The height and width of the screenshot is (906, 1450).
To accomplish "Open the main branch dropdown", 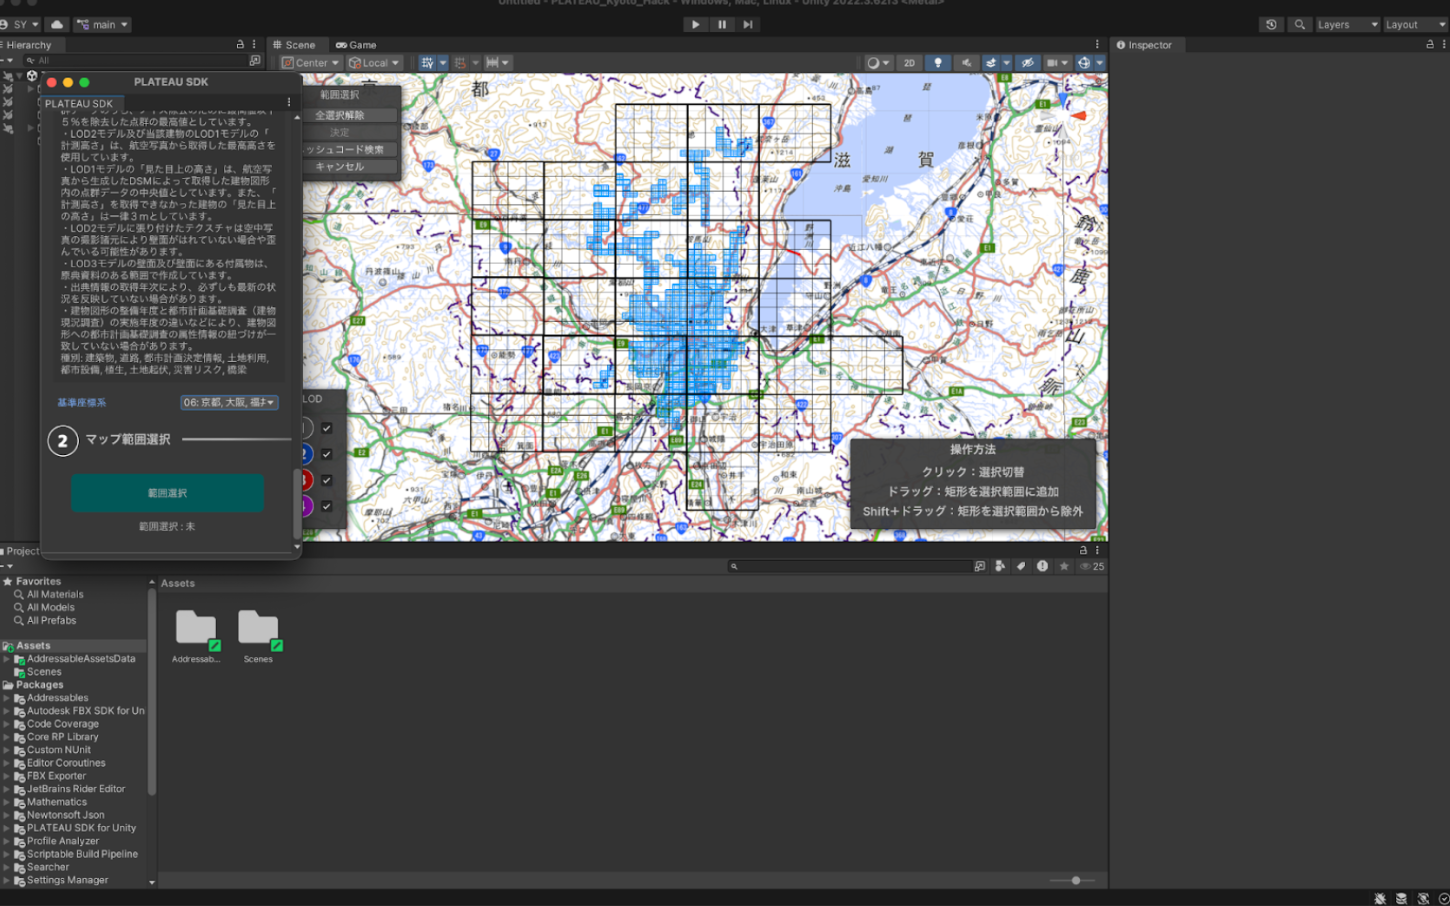I will [x=102, y=25].
